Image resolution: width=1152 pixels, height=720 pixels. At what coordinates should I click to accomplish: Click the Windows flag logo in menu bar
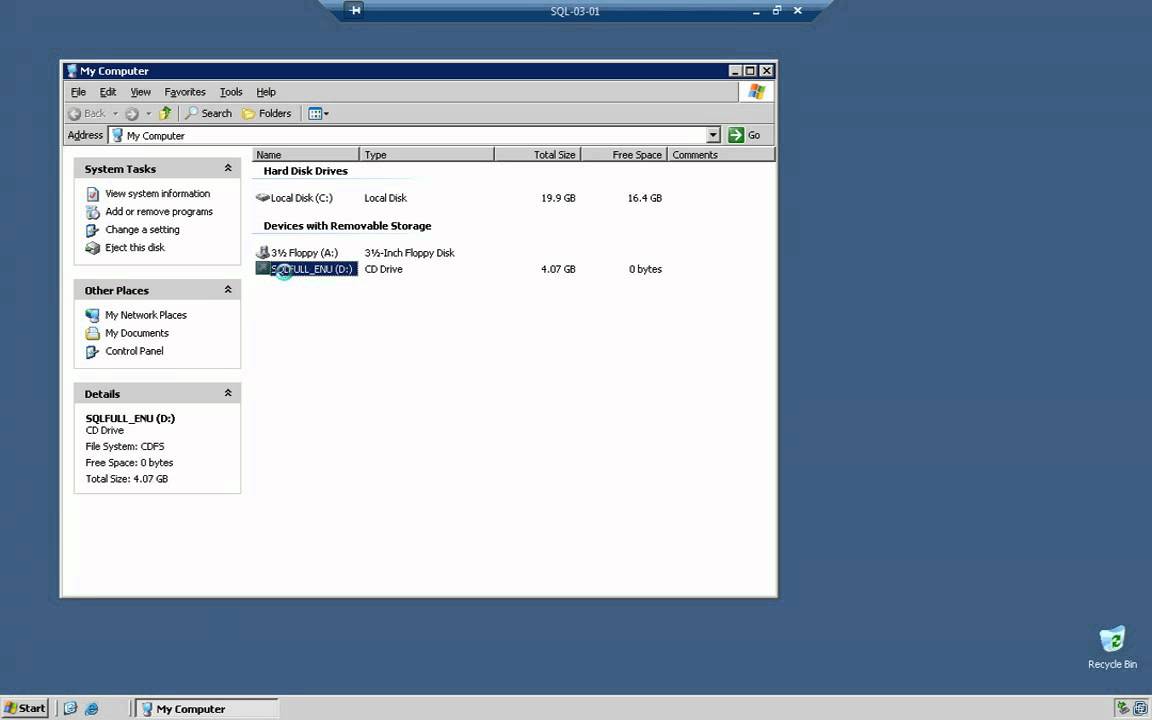tap(756, 92)
